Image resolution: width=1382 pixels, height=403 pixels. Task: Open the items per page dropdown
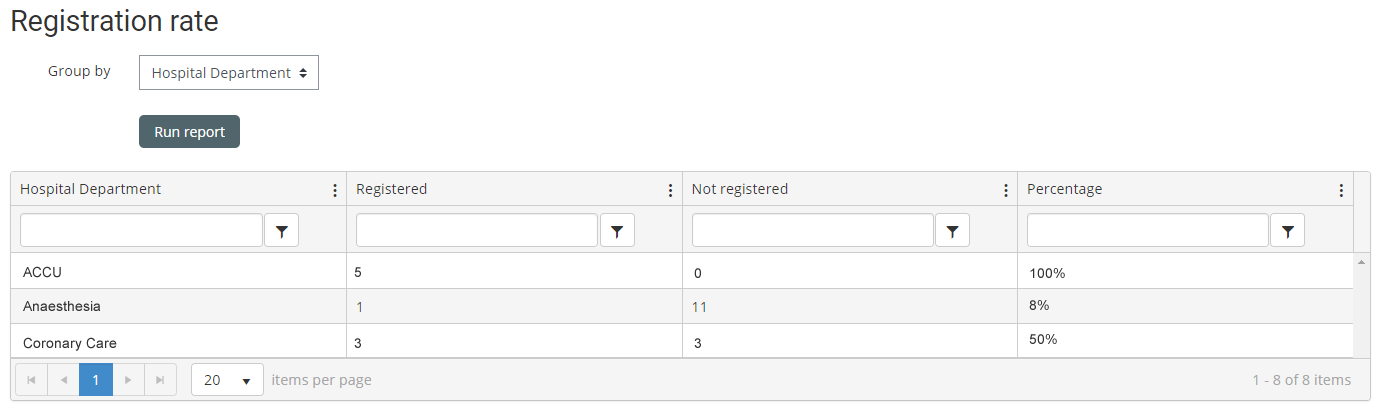click(227, 380)
